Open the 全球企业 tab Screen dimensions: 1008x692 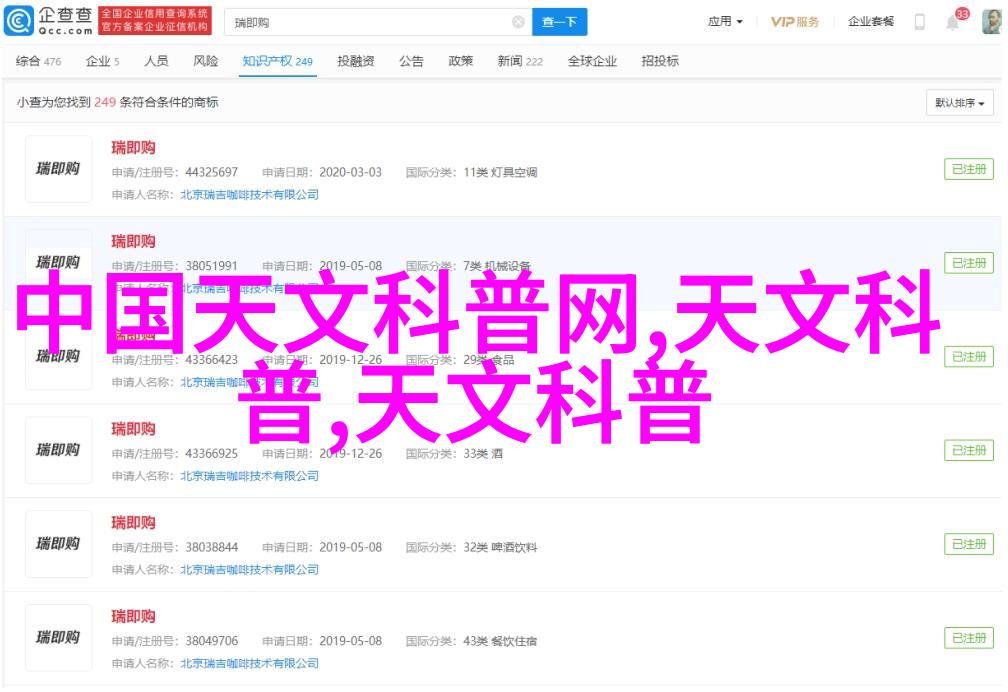coord(592,61)
